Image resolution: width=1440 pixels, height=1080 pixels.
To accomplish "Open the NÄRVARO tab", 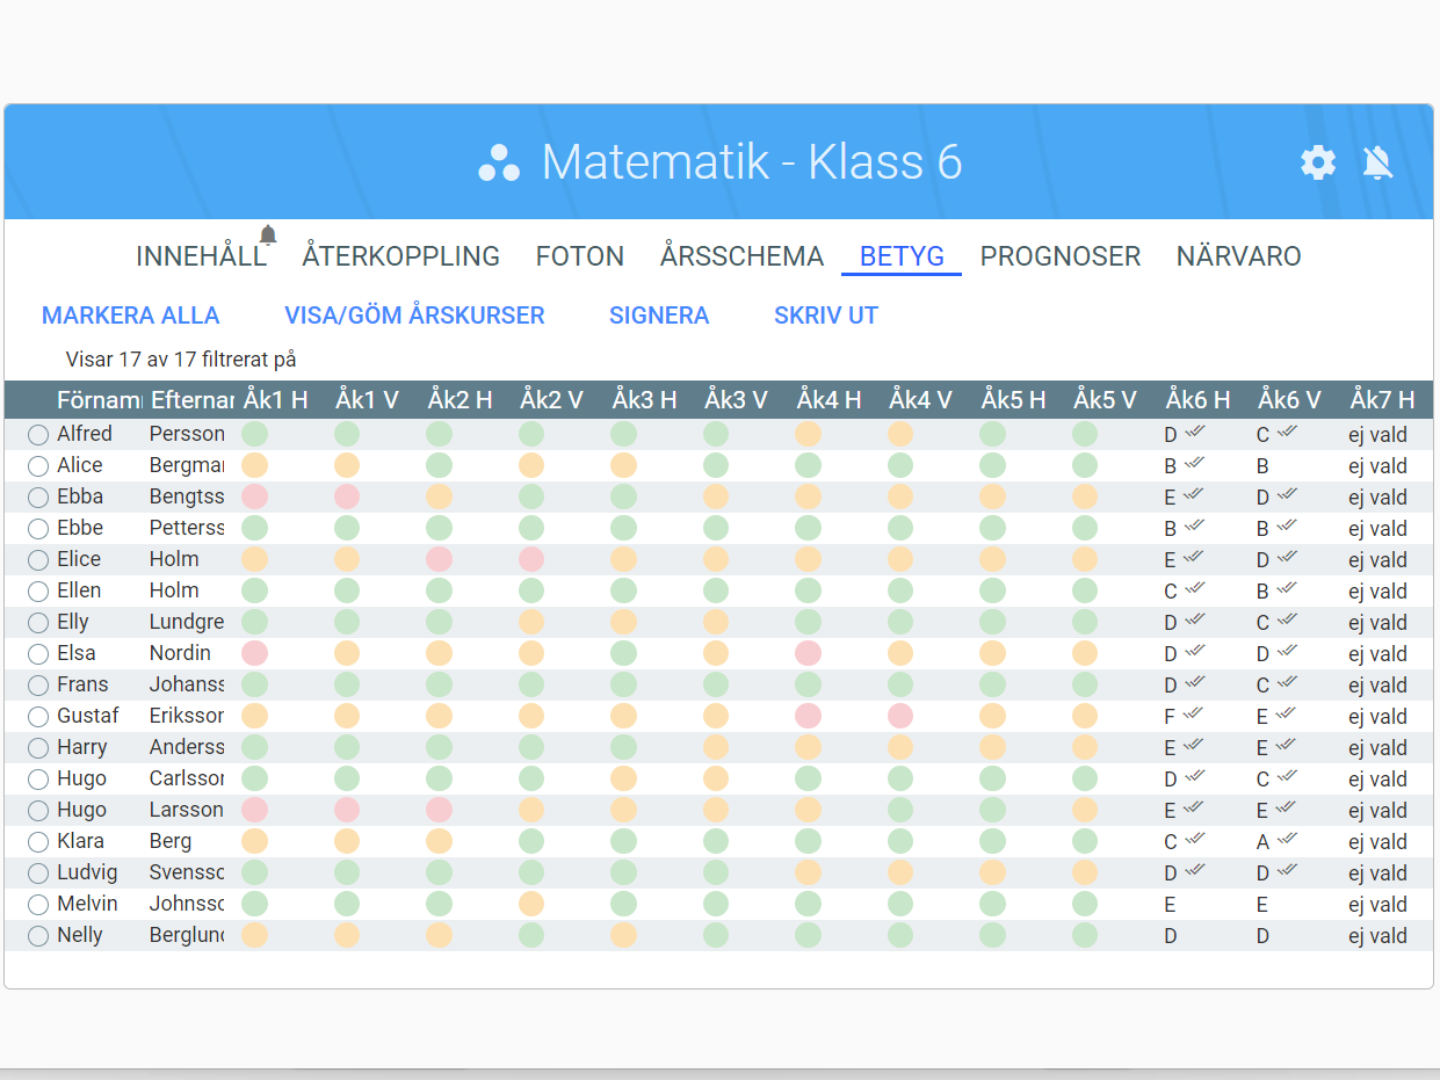I will point(1238,257).
